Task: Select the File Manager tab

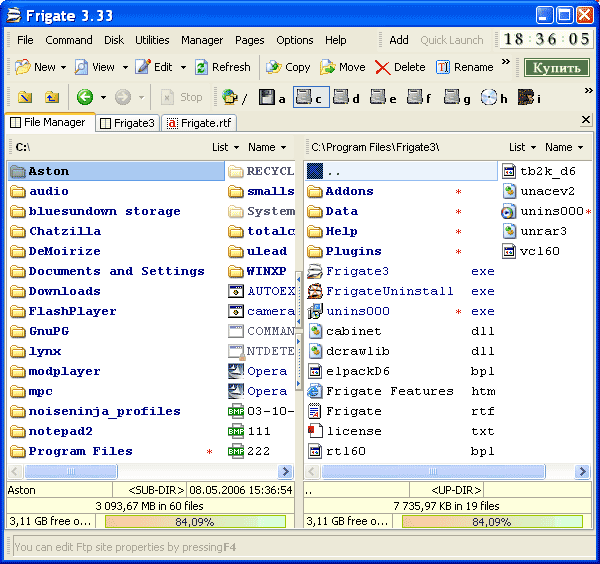Action: [49, 122]
